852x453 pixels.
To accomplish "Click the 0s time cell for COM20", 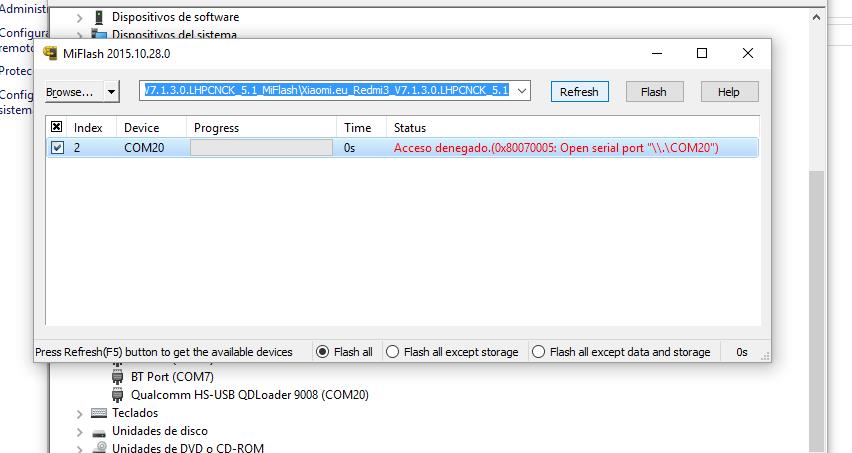I will pos(349,148).
